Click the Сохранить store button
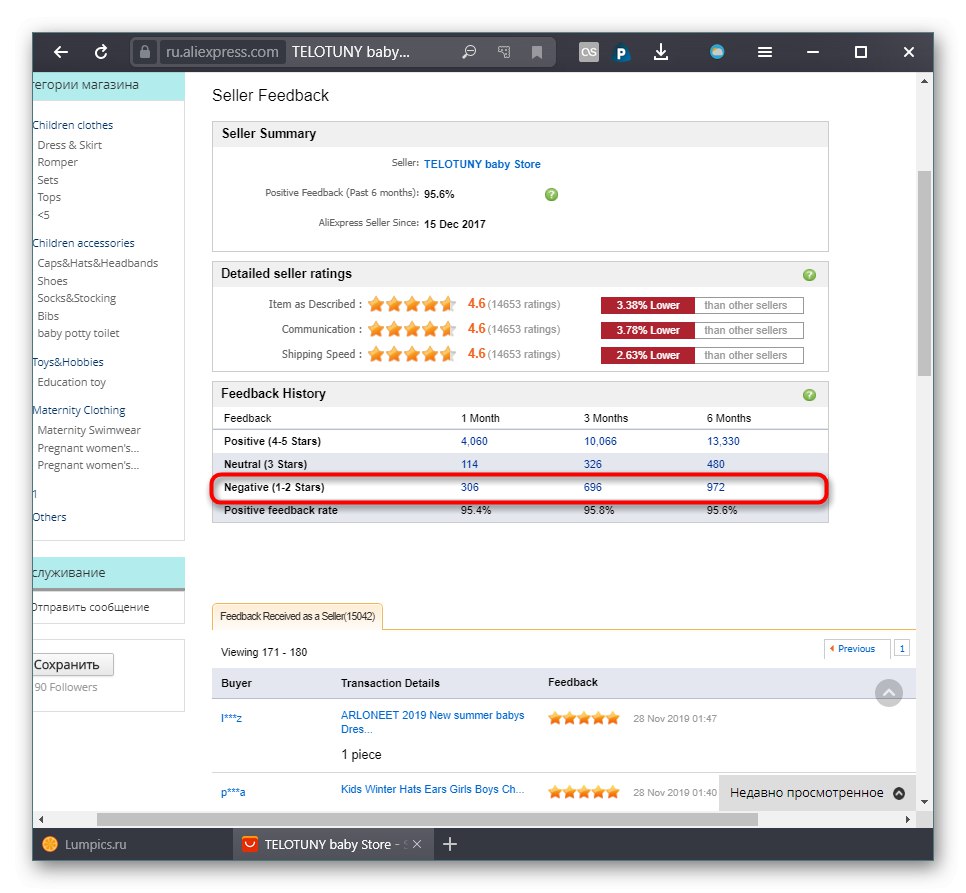The width and height of the screenshot is (966, 893). click(73, 665)
